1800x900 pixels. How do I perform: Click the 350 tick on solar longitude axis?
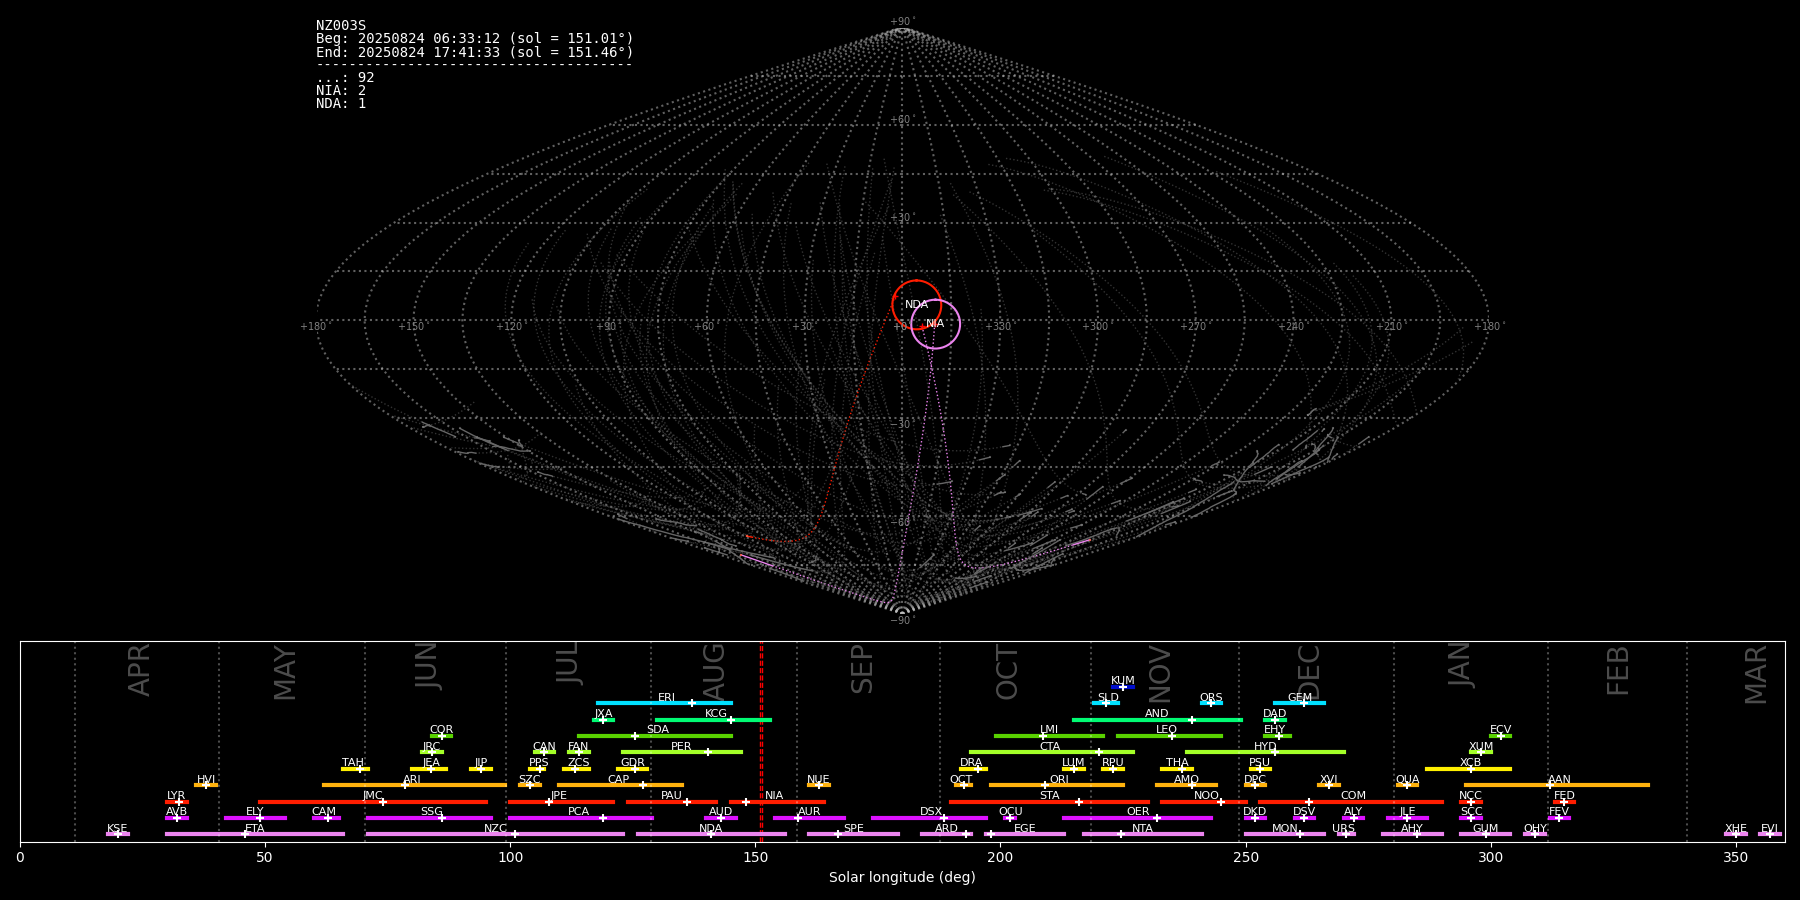1735,857
